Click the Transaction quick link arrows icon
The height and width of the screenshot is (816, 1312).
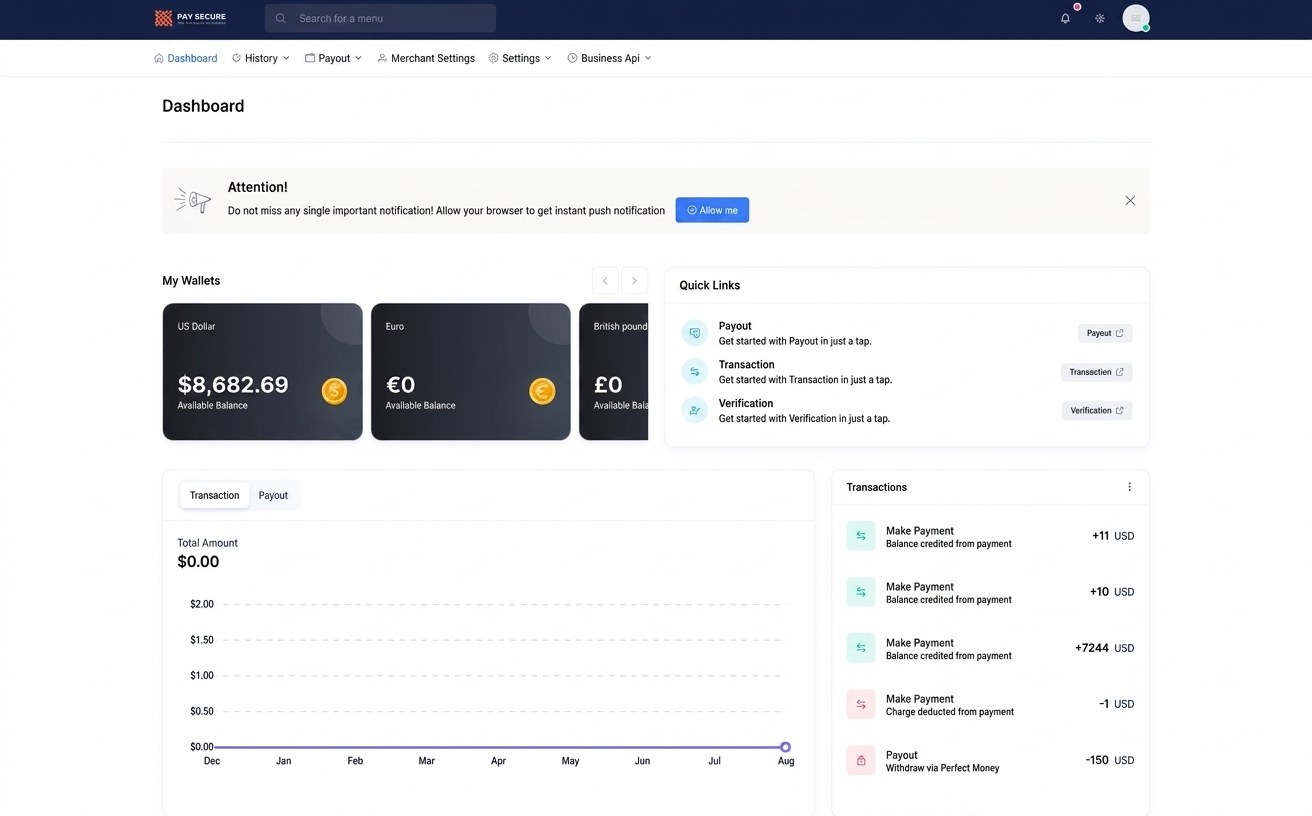click(x=695, y=372)
